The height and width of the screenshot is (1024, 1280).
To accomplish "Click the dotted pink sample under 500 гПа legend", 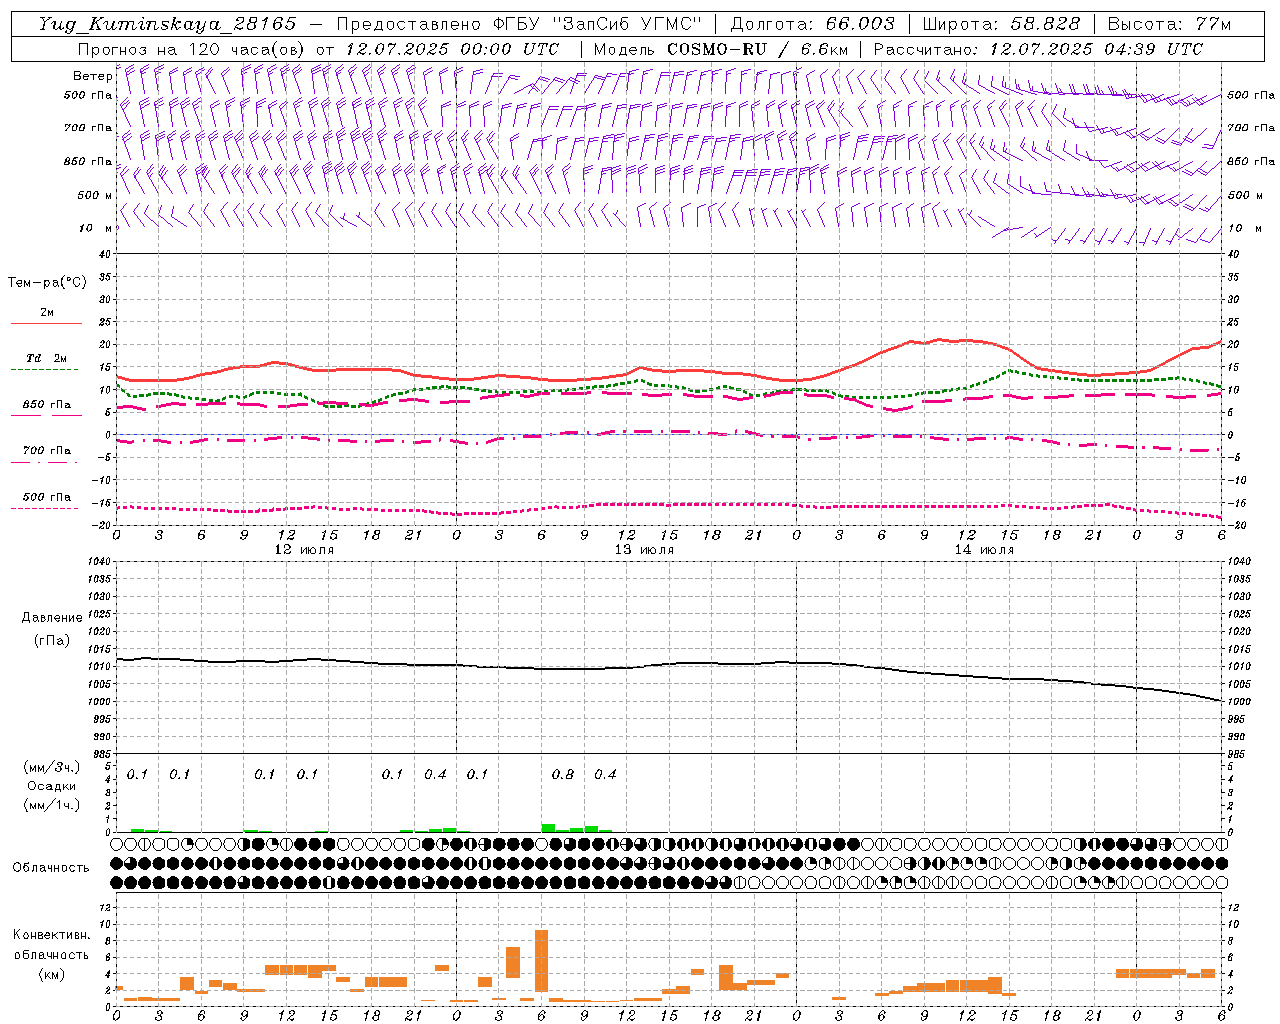I will [44, 508].
